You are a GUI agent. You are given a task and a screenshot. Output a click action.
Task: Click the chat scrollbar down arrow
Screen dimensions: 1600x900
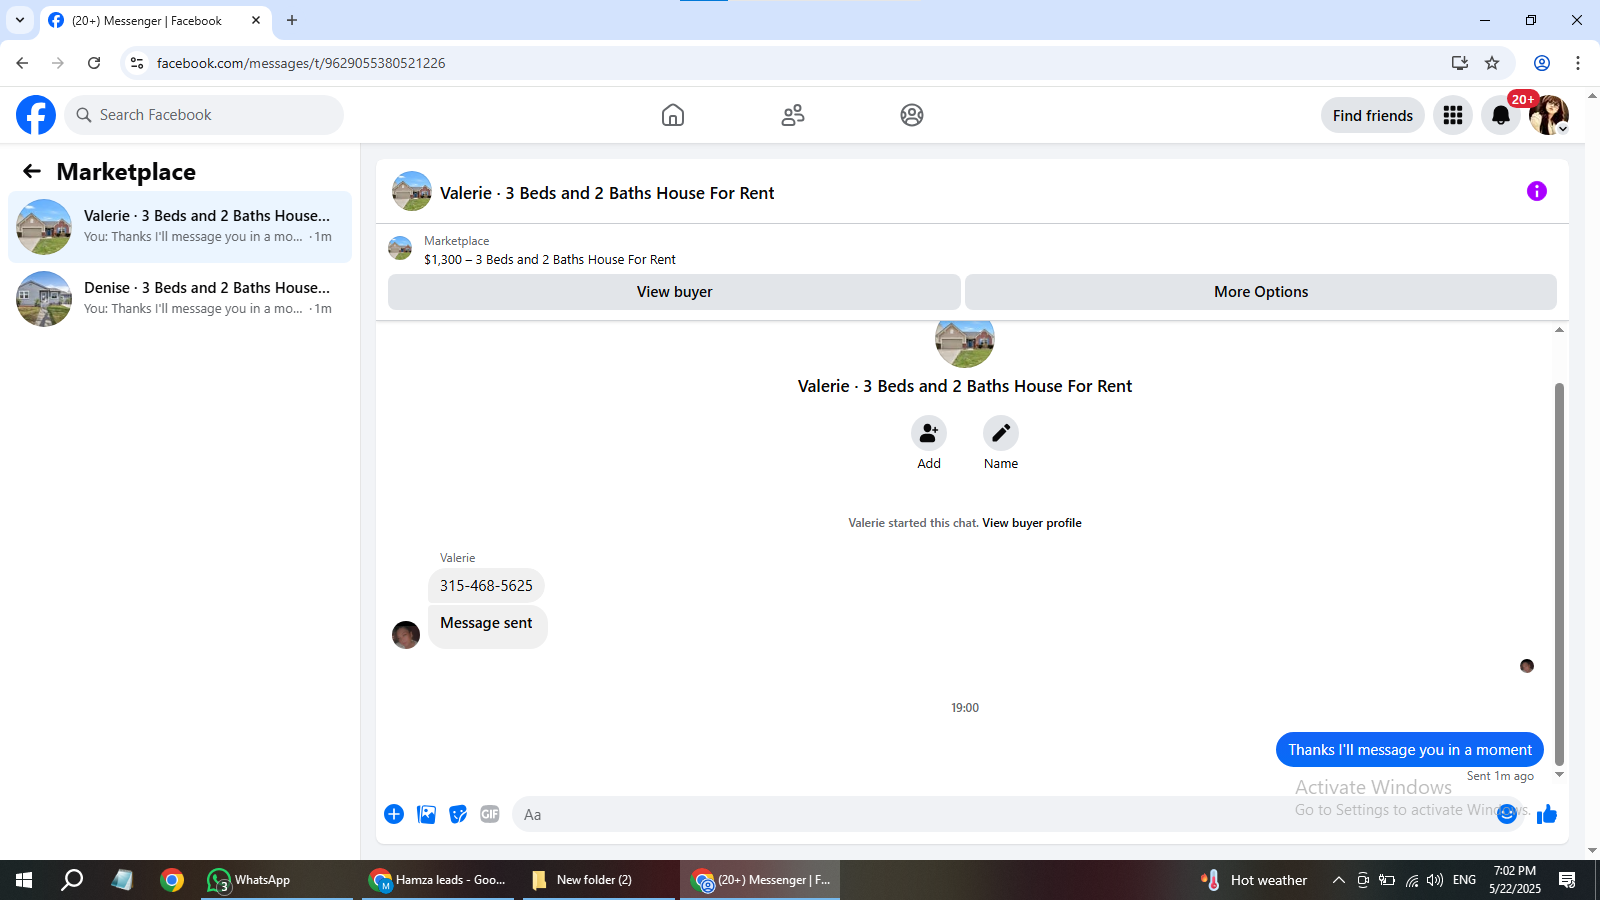1559,775
